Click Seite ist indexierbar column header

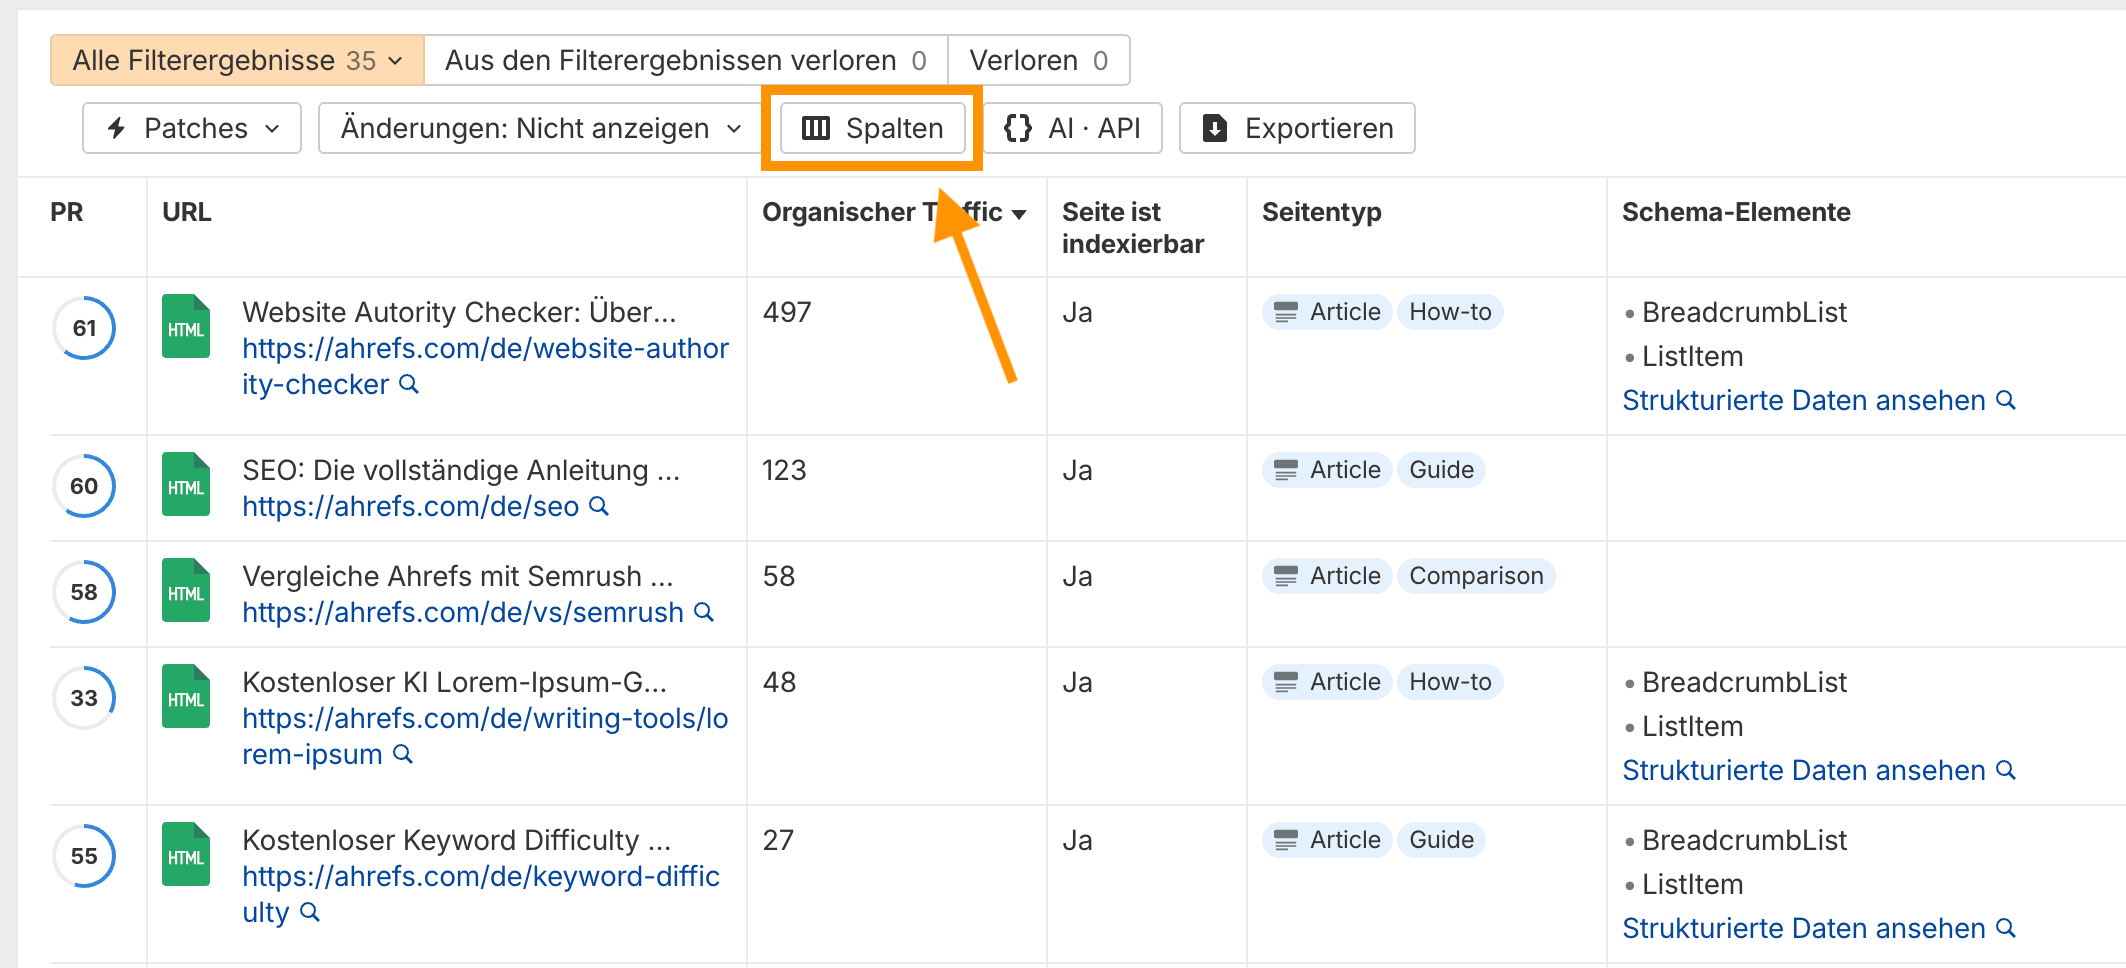(x=1133, y=228)
